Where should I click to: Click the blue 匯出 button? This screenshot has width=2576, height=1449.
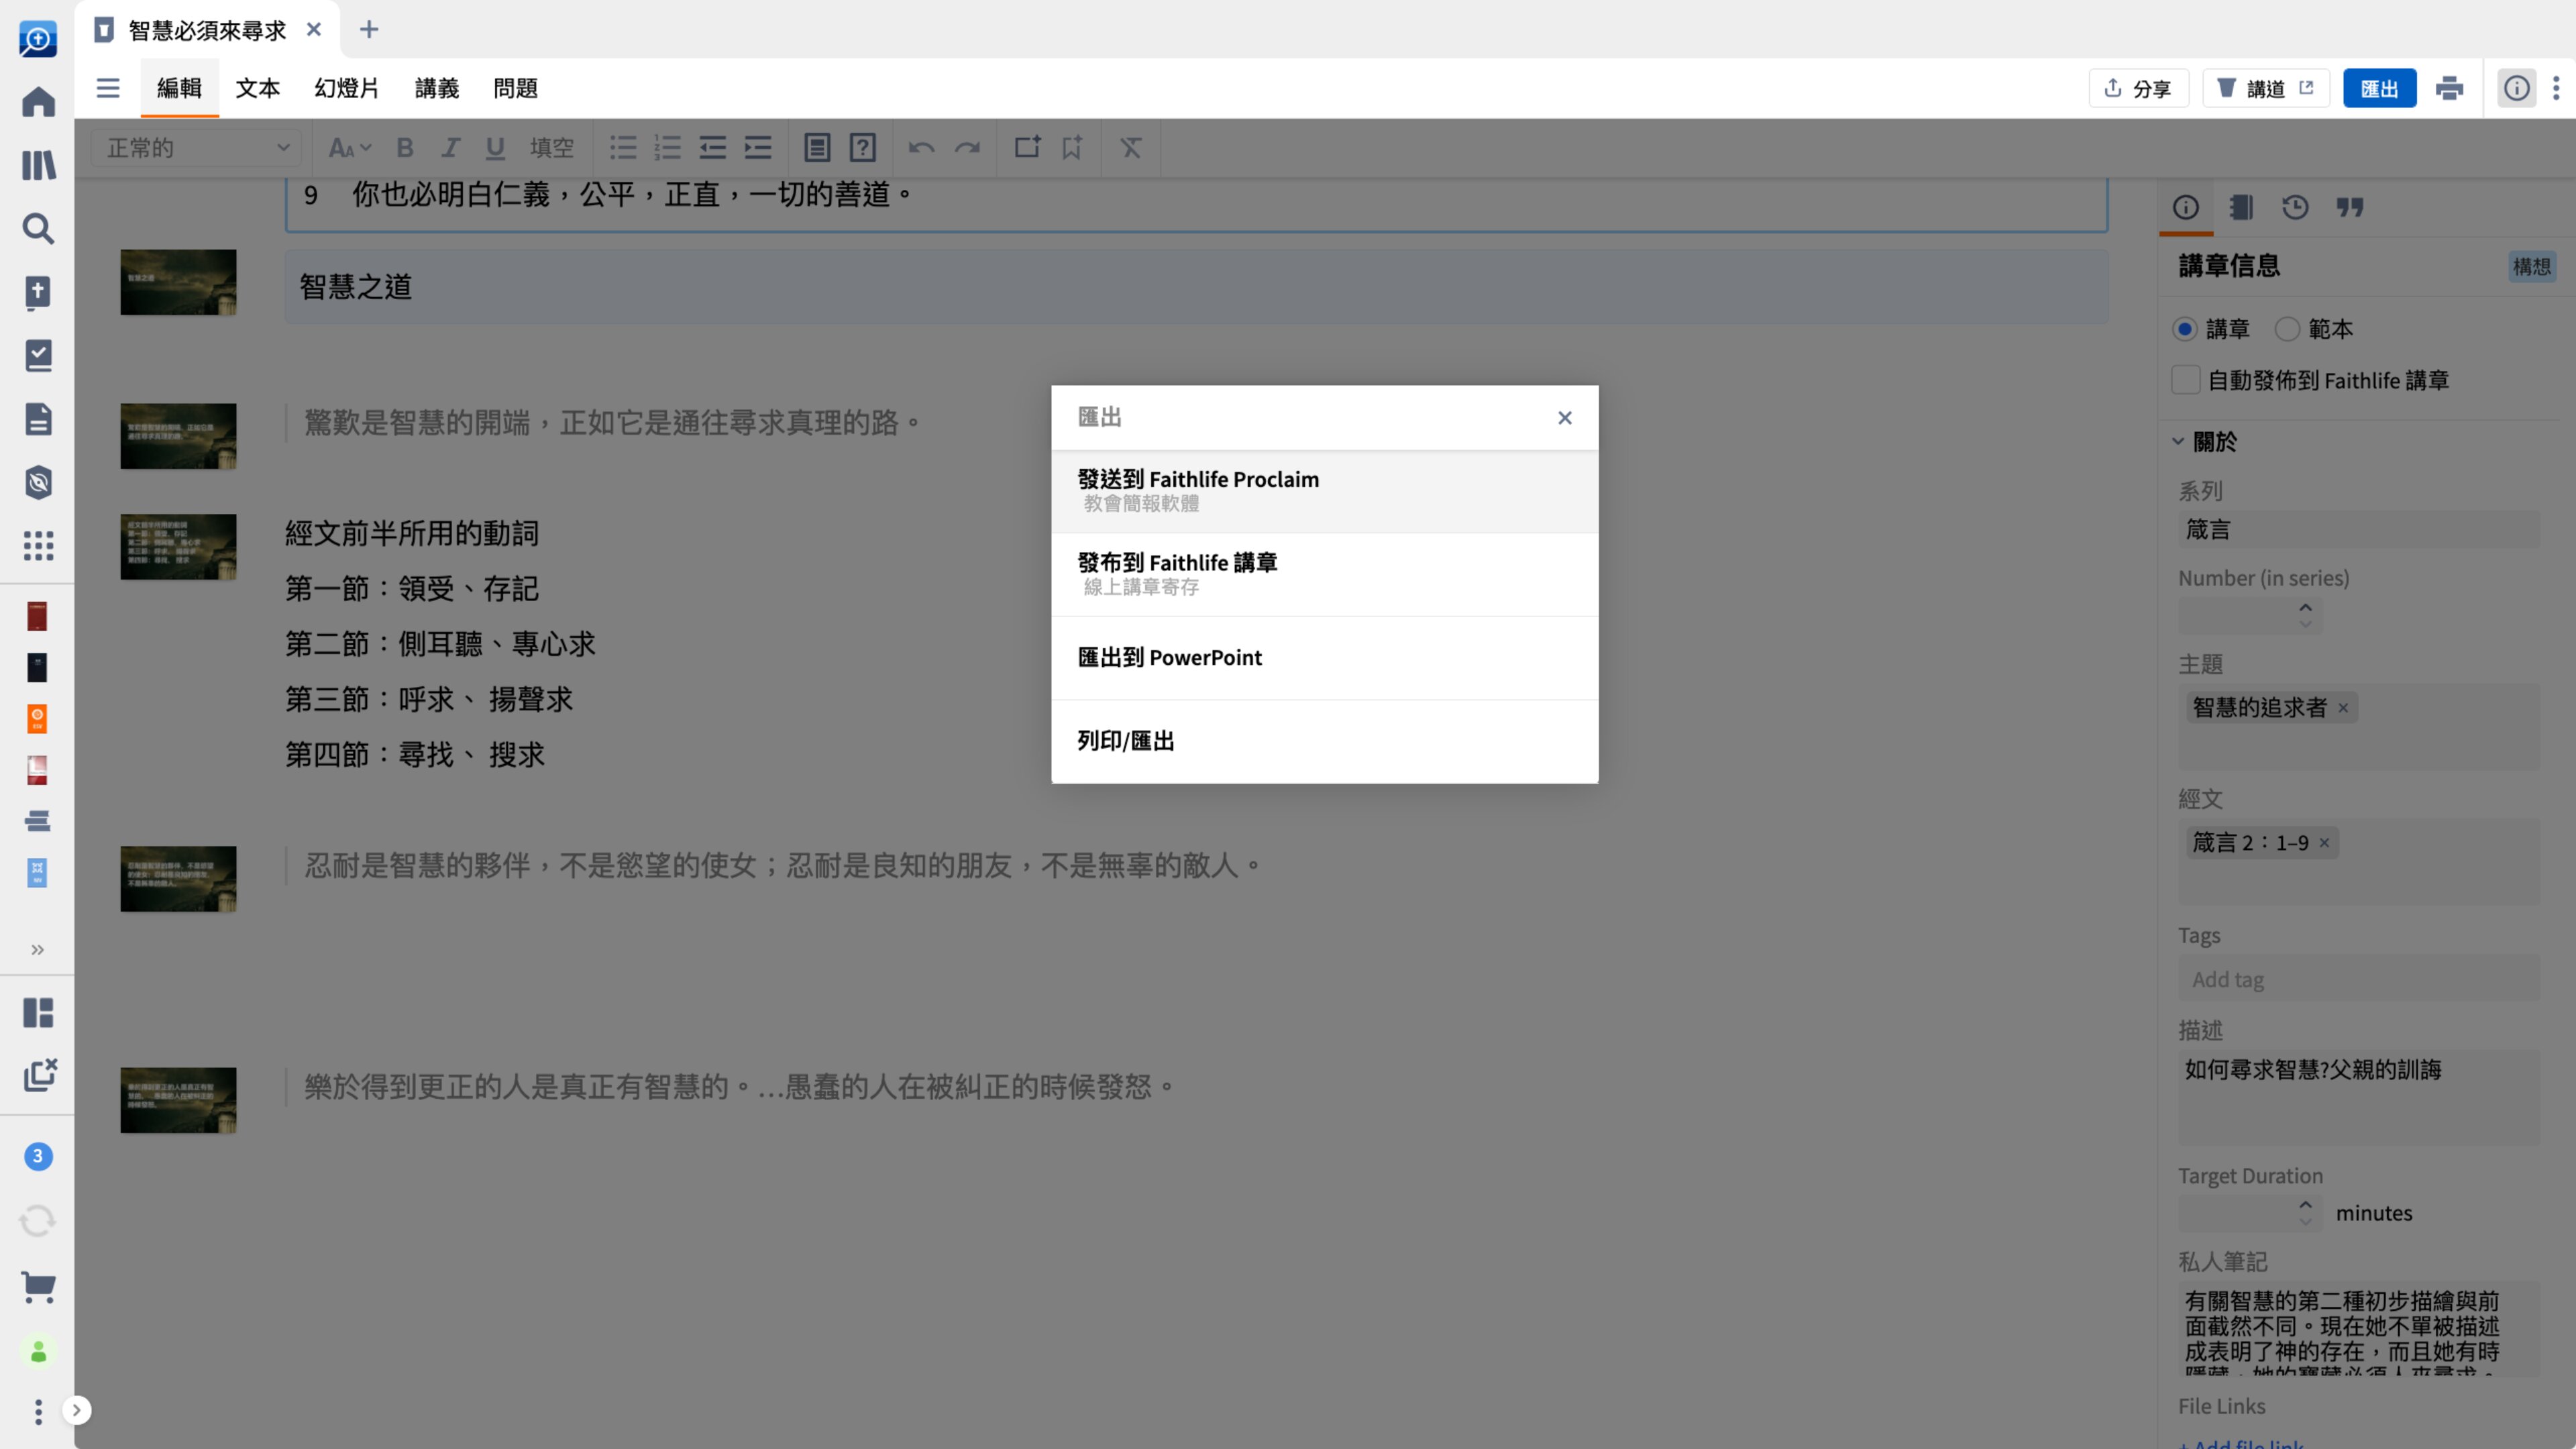pyautogui.click(x=2379, y=88)
